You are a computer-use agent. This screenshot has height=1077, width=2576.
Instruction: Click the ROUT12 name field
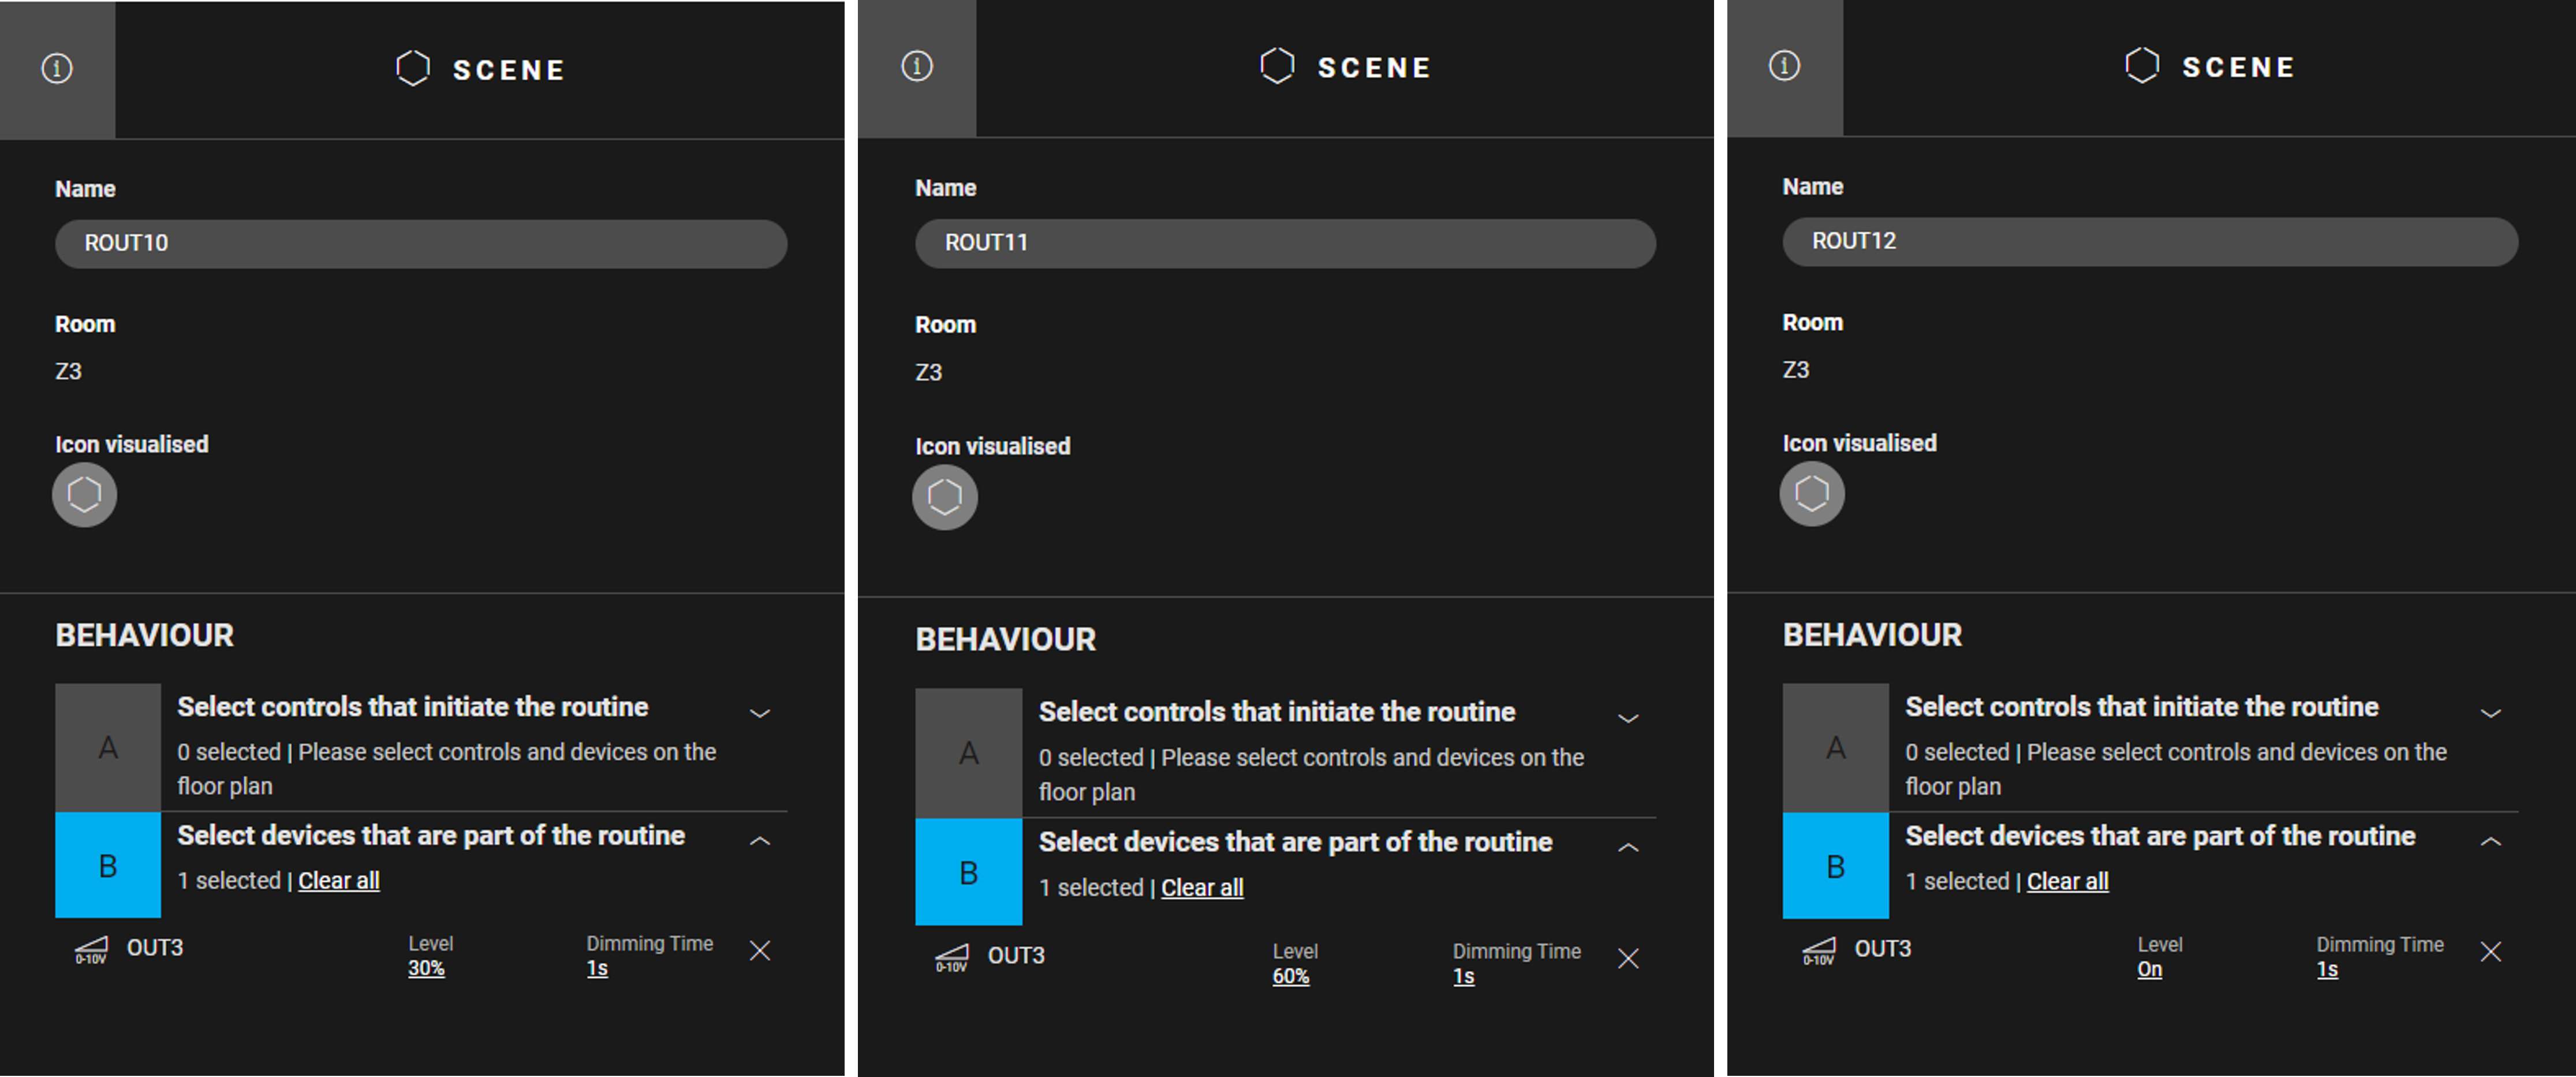point(2150,241)
